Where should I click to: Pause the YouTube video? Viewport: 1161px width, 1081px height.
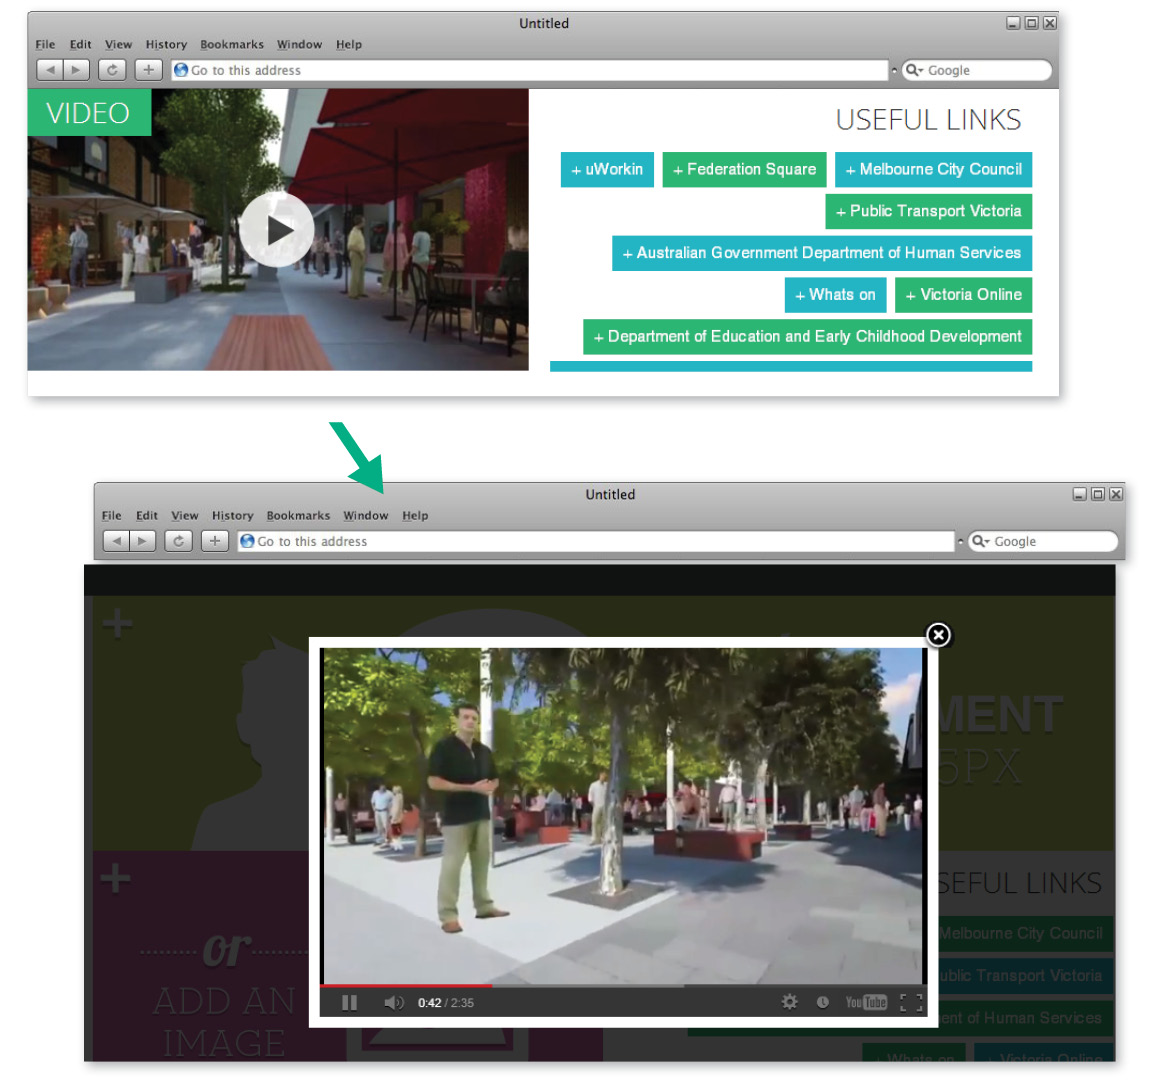349,1002
